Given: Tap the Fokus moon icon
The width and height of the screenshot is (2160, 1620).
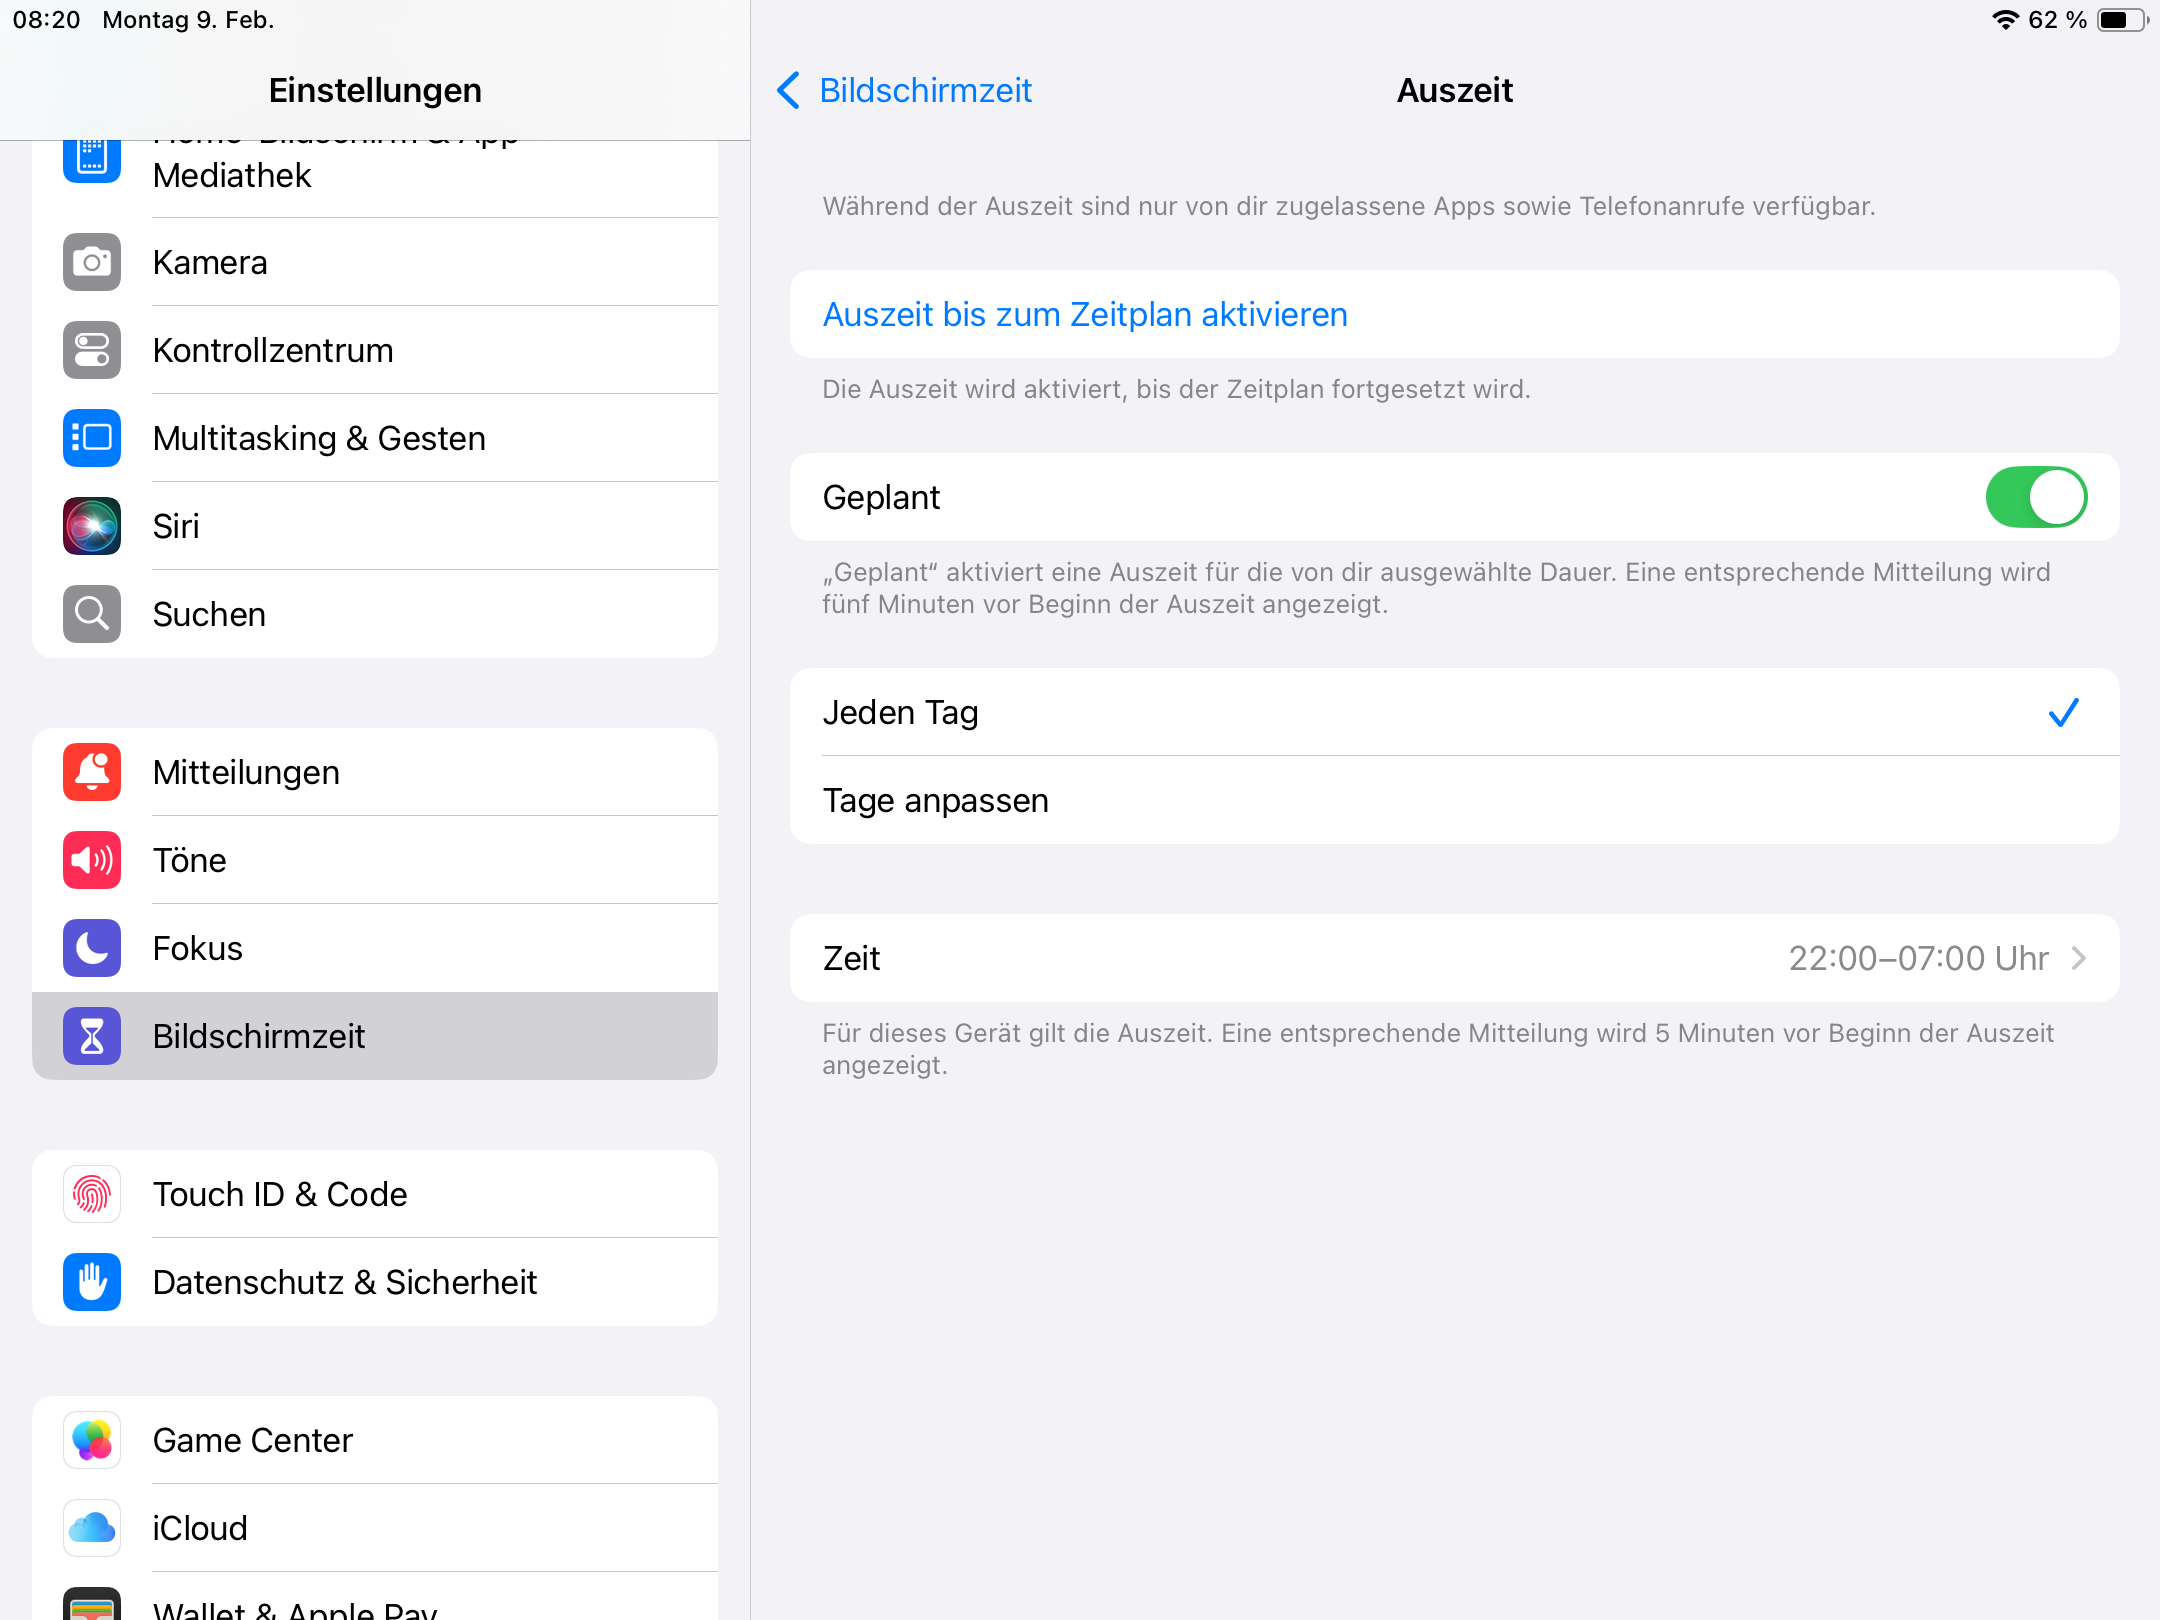Looking at the screenshot, I should point(92,948).
